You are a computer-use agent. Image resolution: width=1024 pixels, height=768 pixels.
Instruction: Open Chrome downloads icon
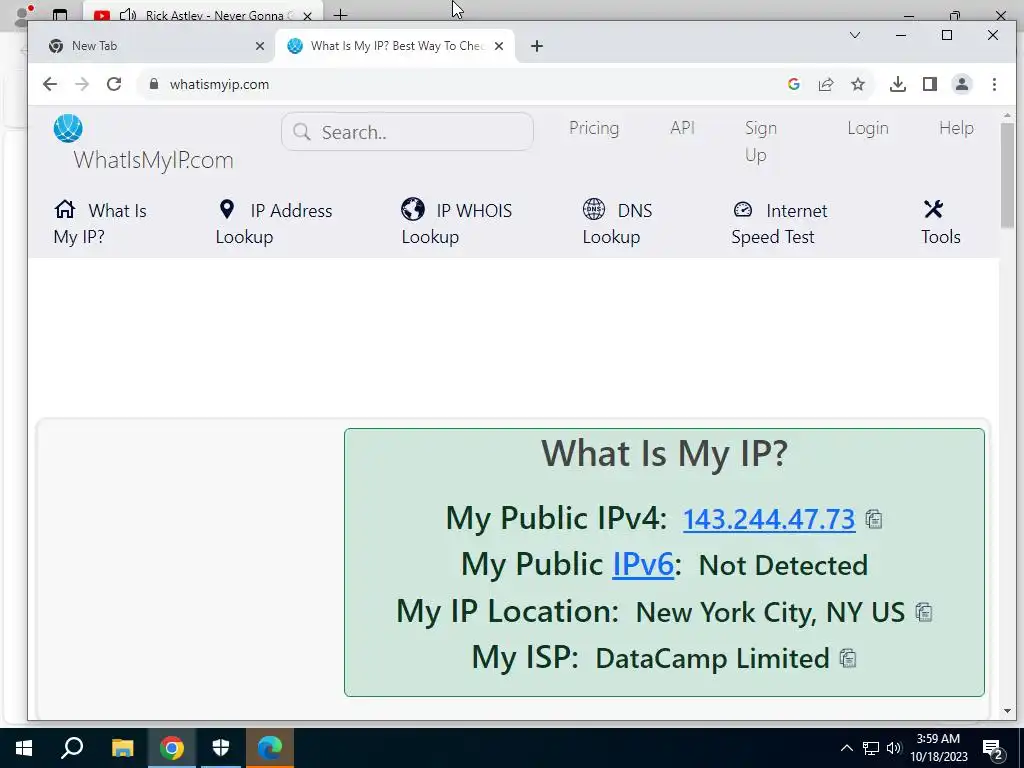point(898,84)
